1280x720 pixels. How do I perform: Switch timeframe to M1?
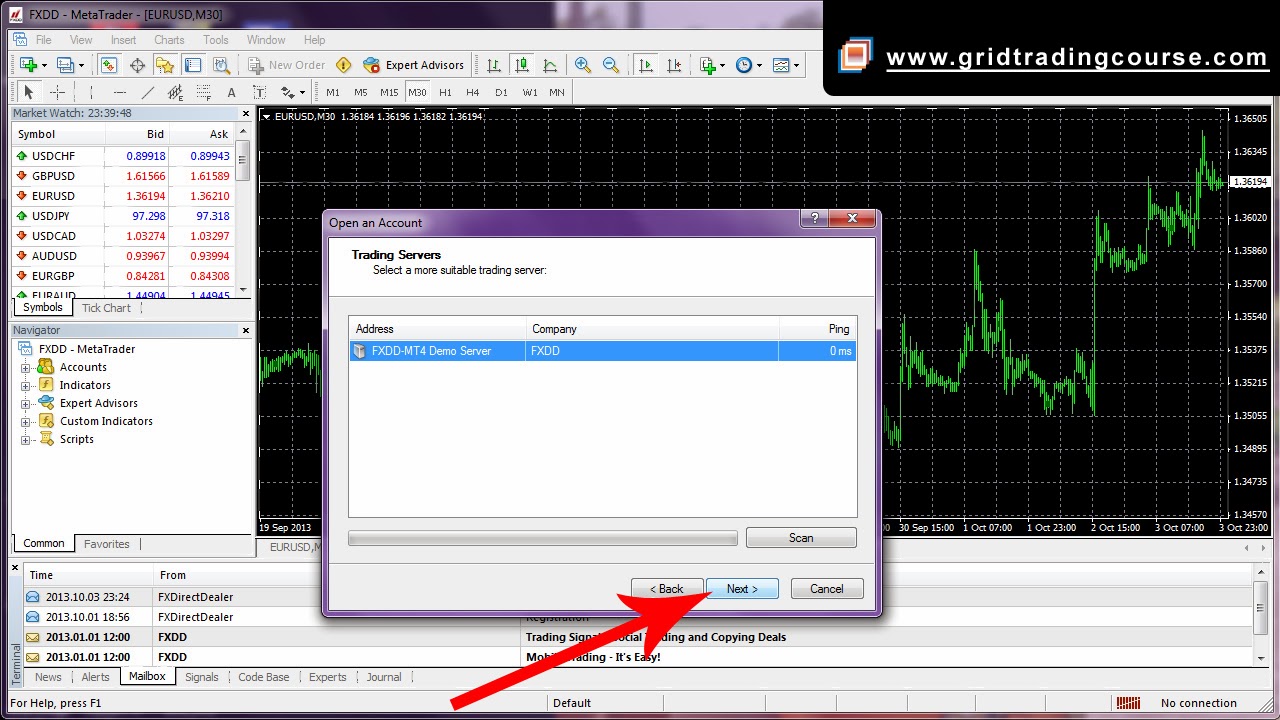coord(333,92)
